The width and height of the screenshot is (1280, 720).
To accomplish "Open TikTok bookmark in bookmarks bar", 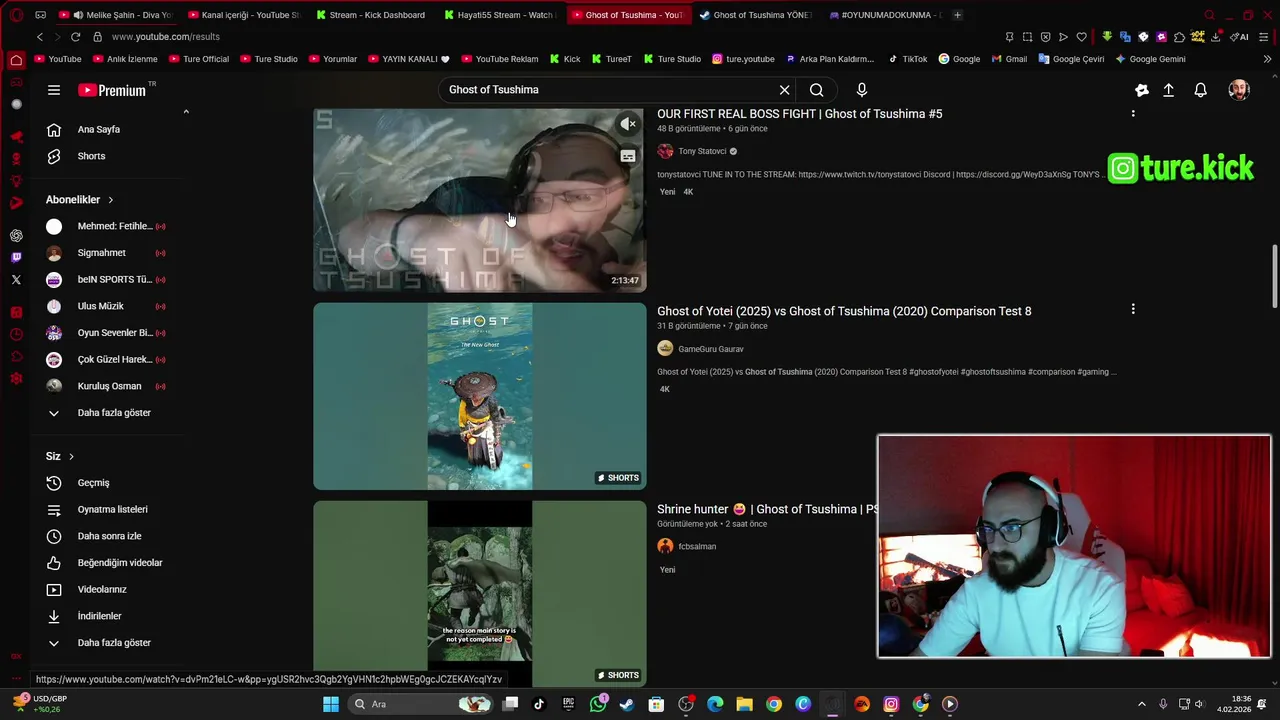I will click(x=908, y=59).
